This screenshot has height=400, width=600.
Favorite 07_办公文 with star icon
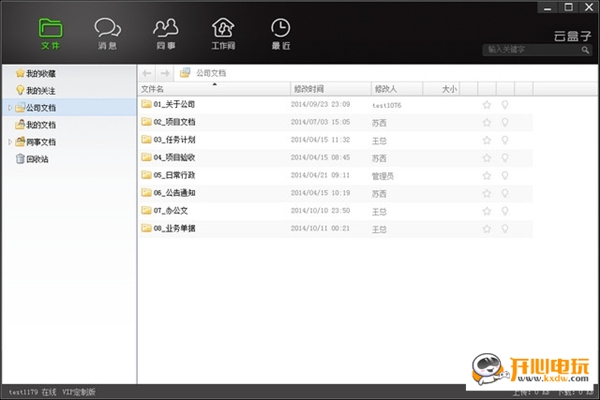[487, 211]
